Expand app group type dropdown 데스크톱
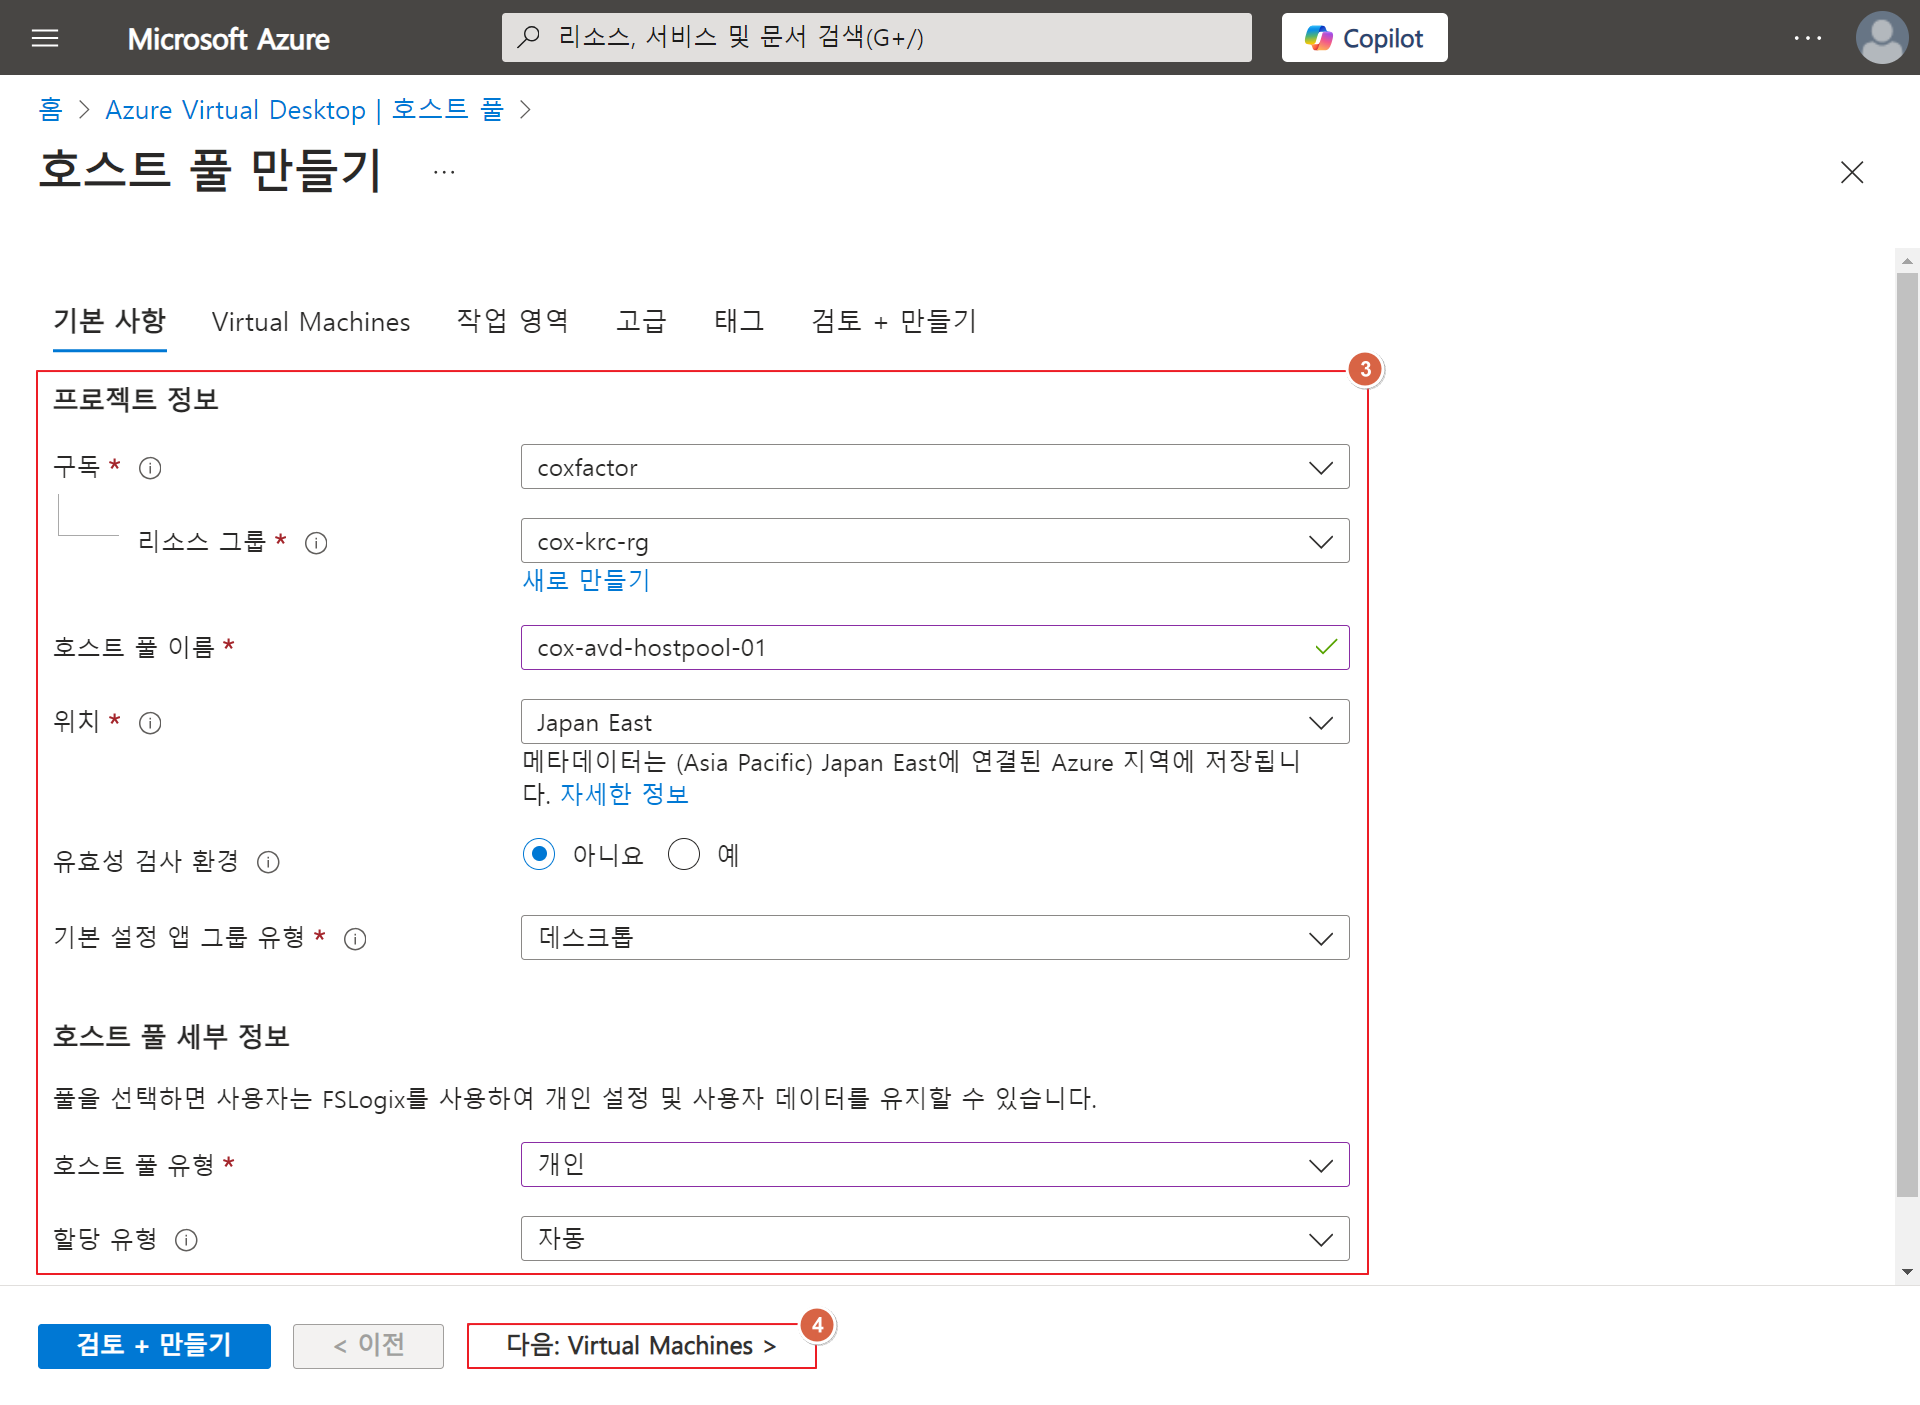This screenshot has height=1405, width=1920. (935, 938)
